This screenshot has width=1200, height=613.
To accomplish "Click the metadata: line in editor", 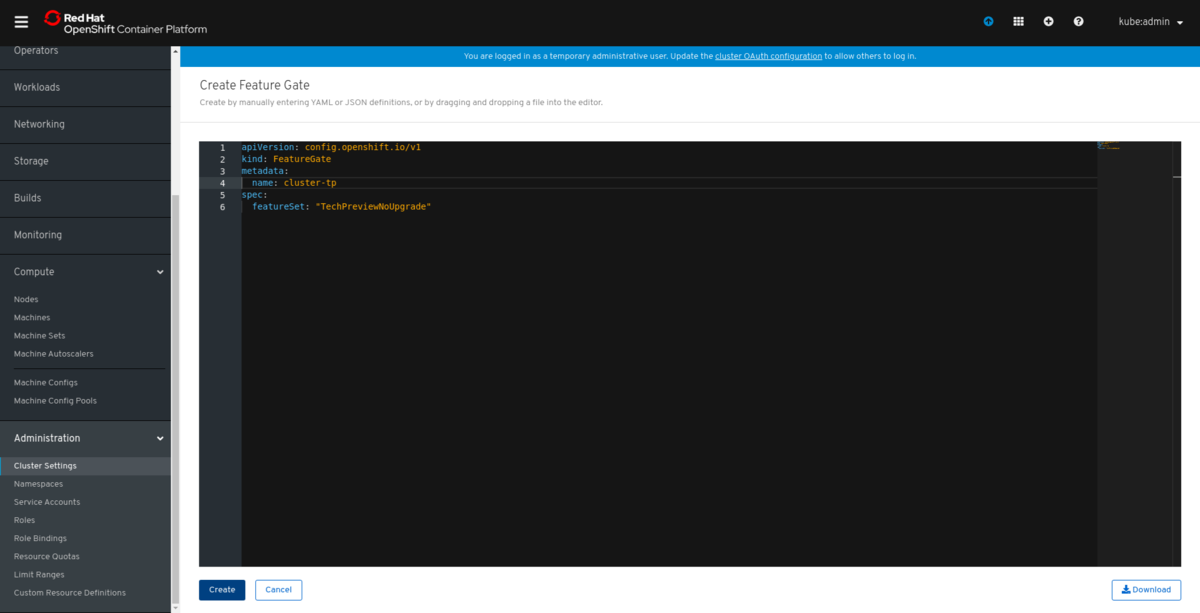I will (x=265, y=171).
